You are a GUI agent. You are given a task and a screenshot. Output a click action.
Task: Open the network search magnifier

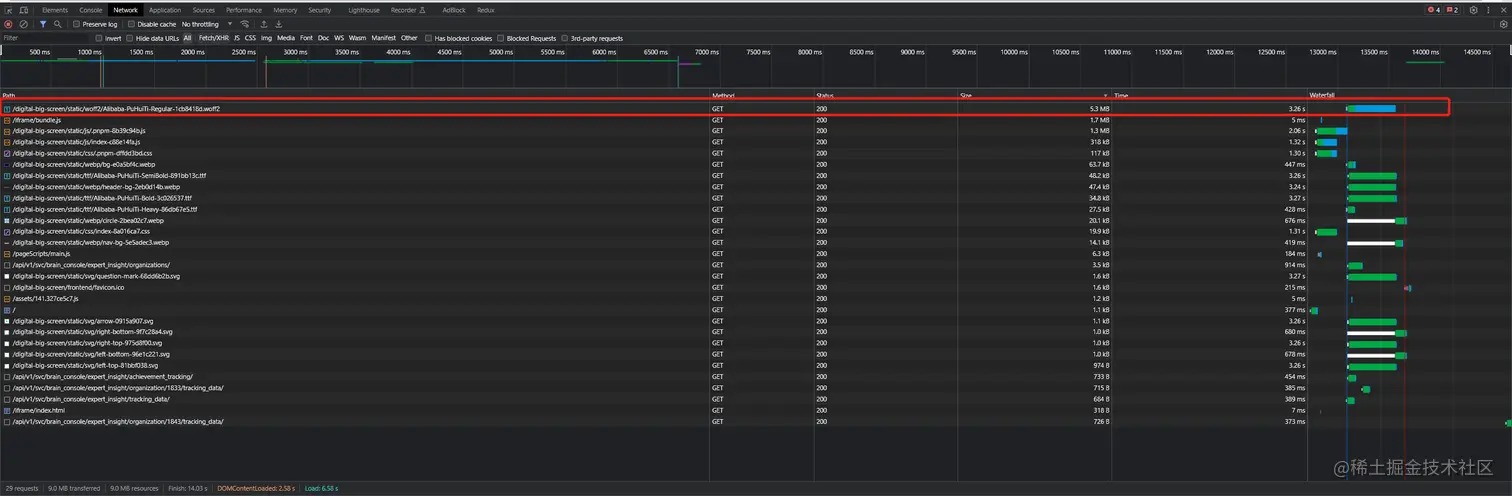[58, 24]
